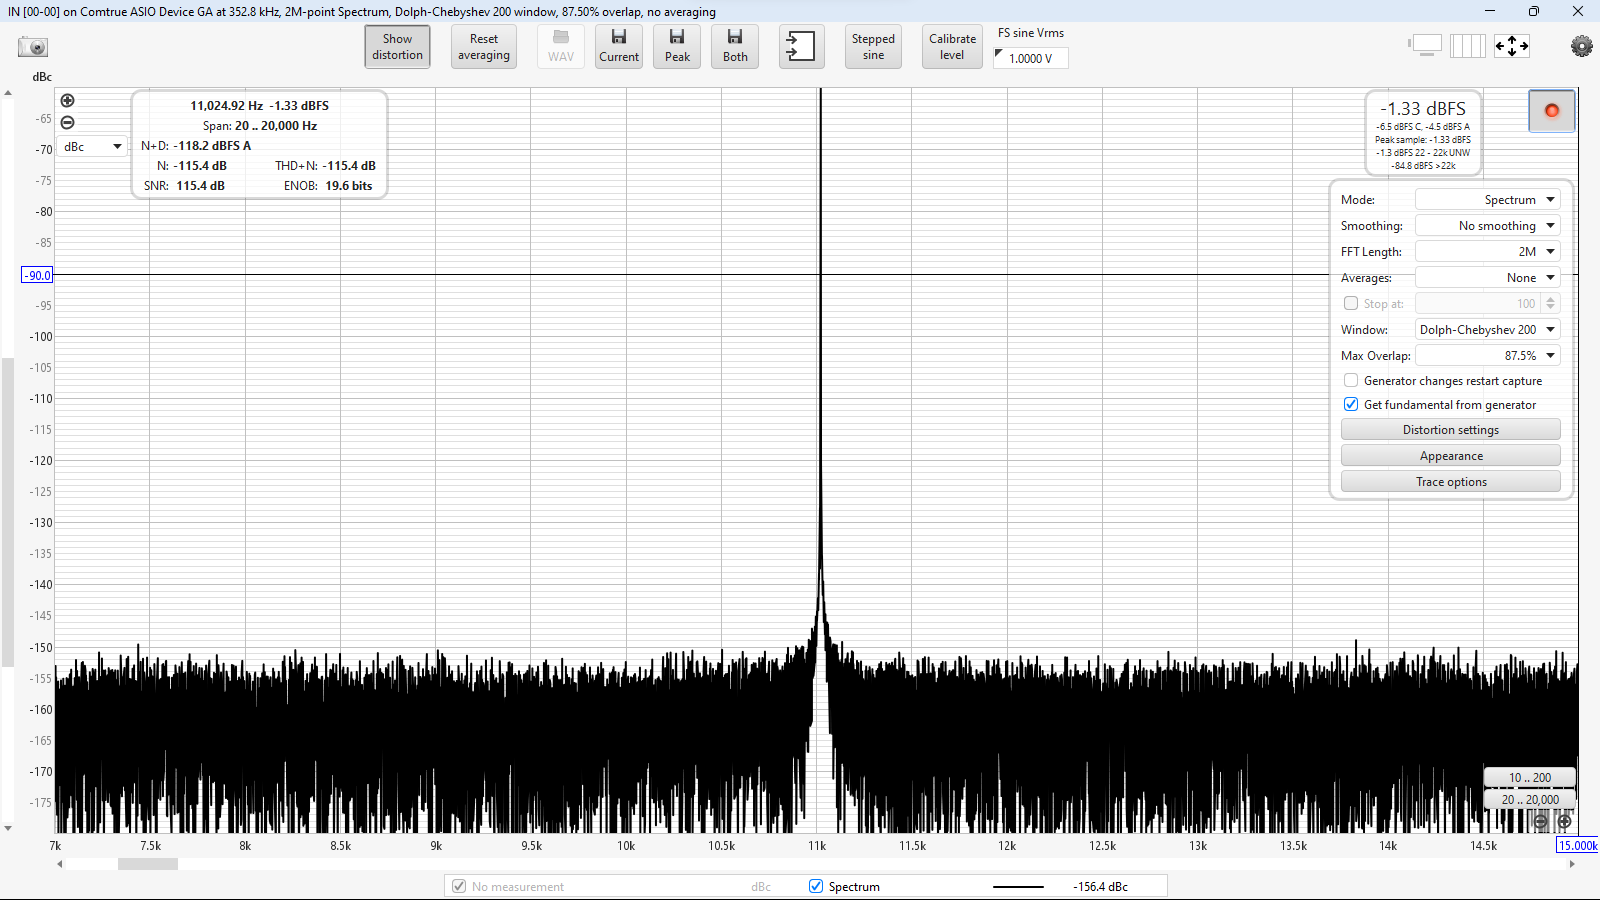Open the Window type dropdown
The height and width of the screenshot is (900, 1600).
pyautogui.click(x=1487, y=330)
